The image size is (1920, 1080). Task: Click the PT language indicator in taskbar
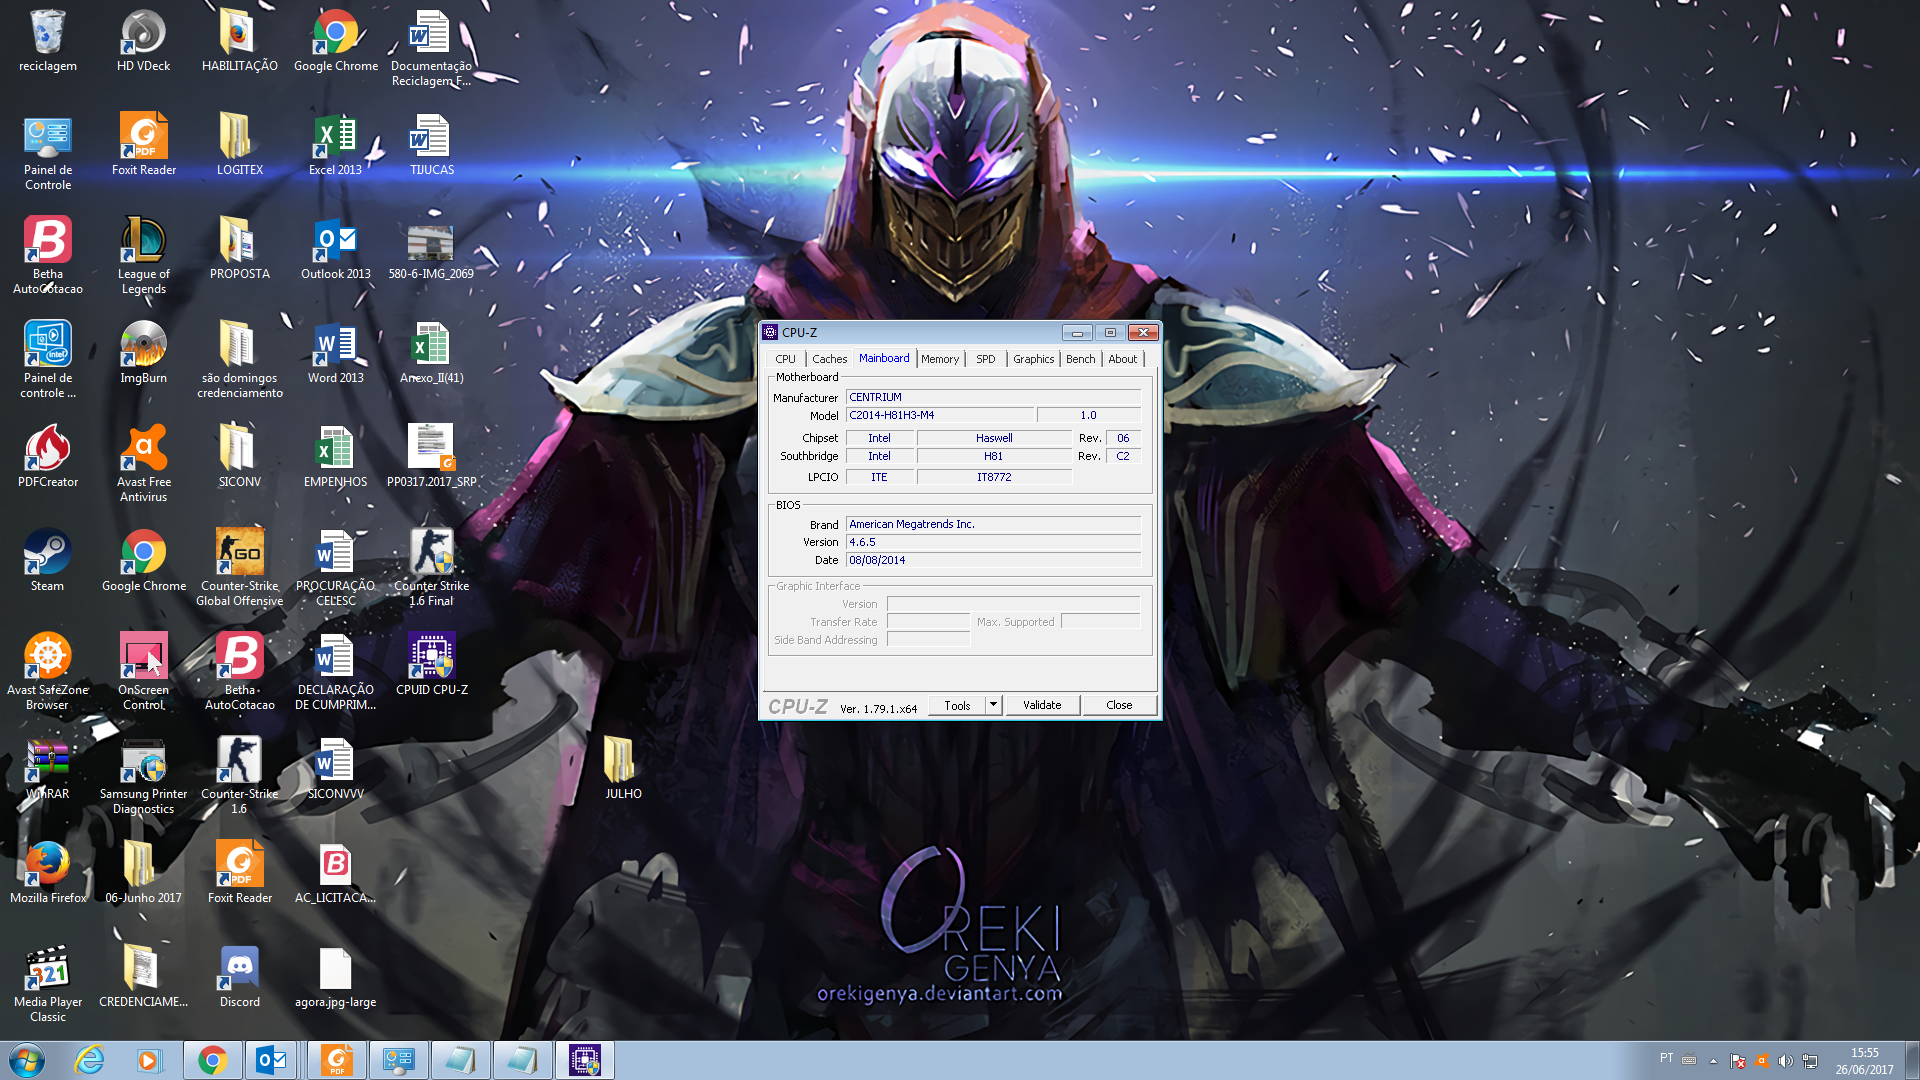coord(1666,1058)
